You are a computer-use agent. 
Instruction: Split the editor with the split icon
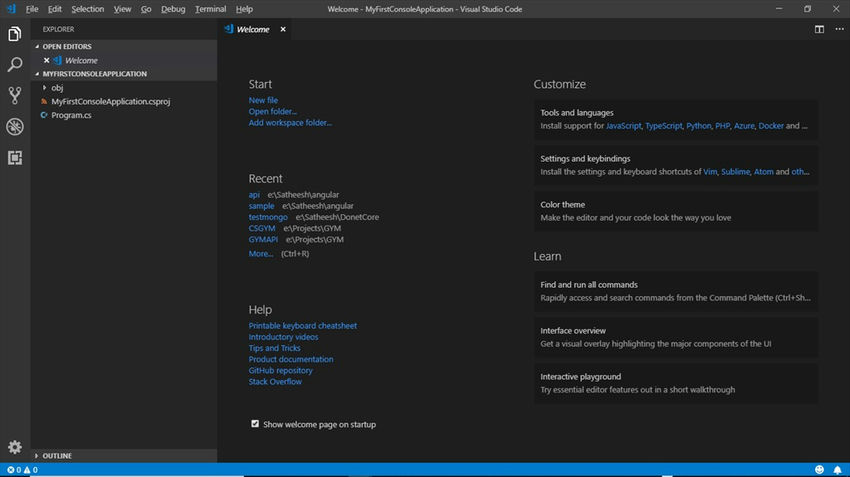coord(819,30)
